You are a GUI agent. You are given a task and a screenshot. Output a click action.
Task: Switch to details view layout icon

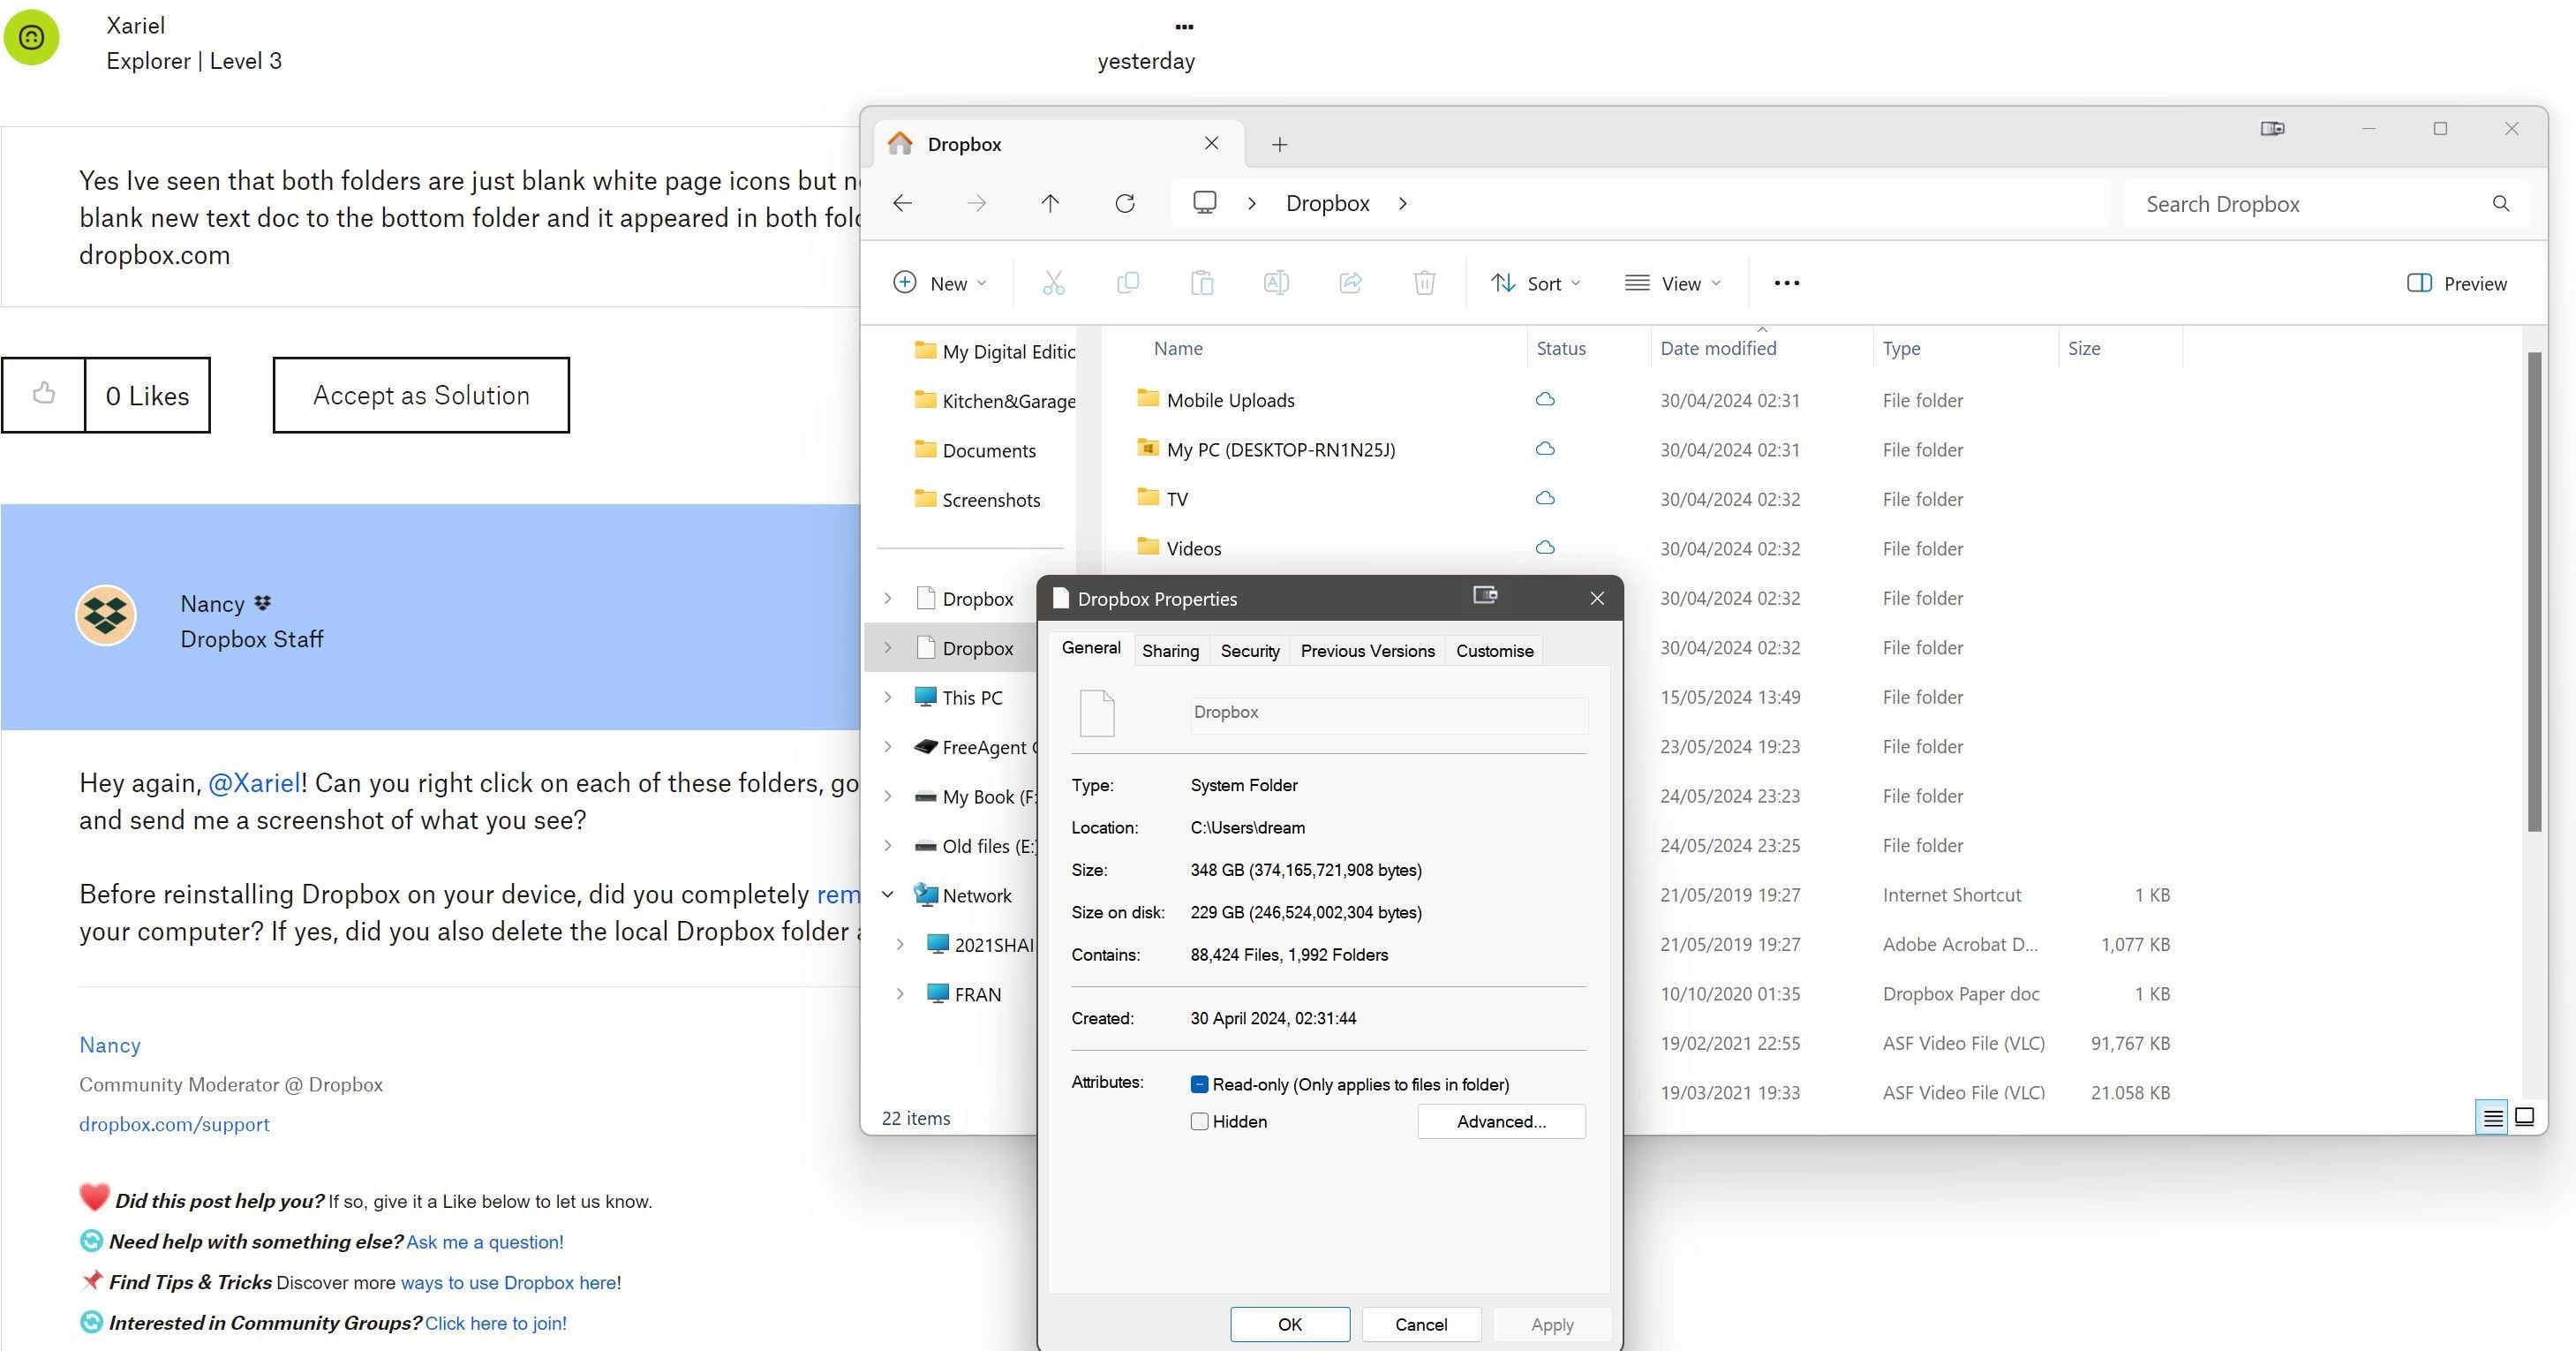coord(2492,1117)
